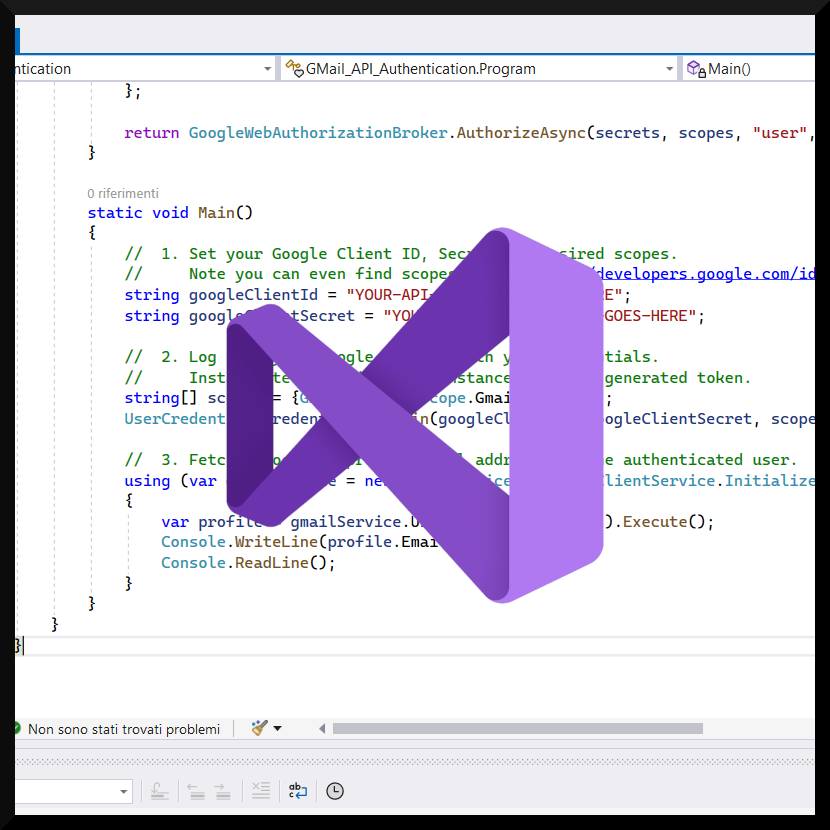Select the word wrap icon in bottom toolbar

[x=297, y=790]
